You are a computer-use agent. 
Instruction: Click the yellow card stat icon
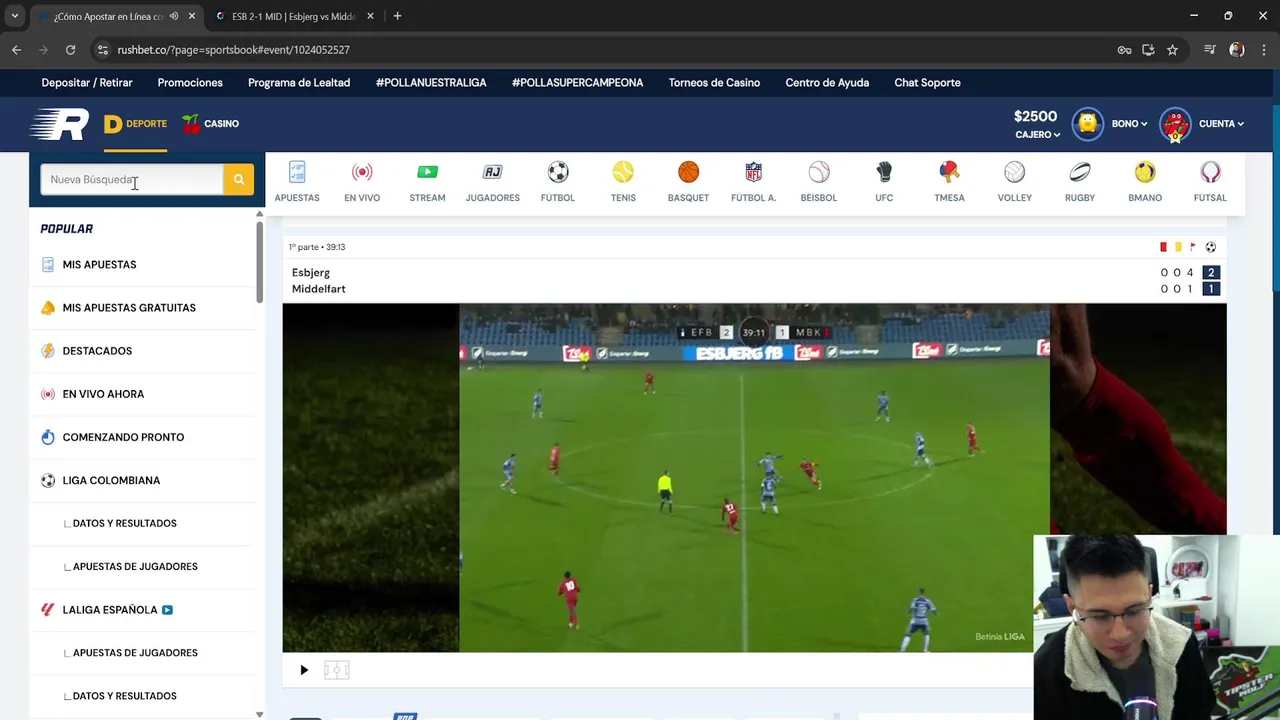pyautogui.click(x=1178, y=247)
